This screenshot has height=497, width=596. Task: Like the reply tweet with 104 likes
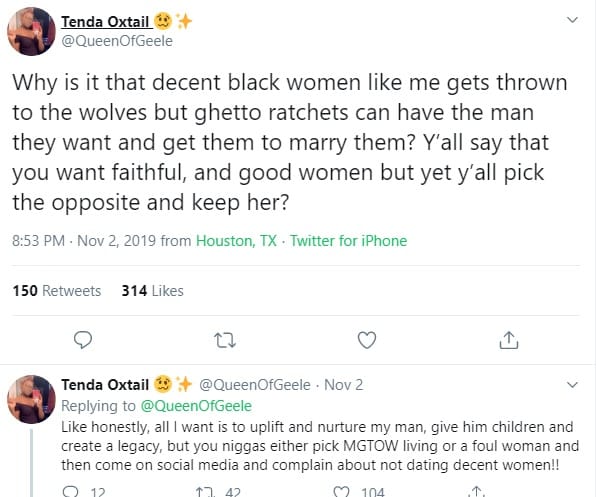pyautogui.click(x=341, y=492)
